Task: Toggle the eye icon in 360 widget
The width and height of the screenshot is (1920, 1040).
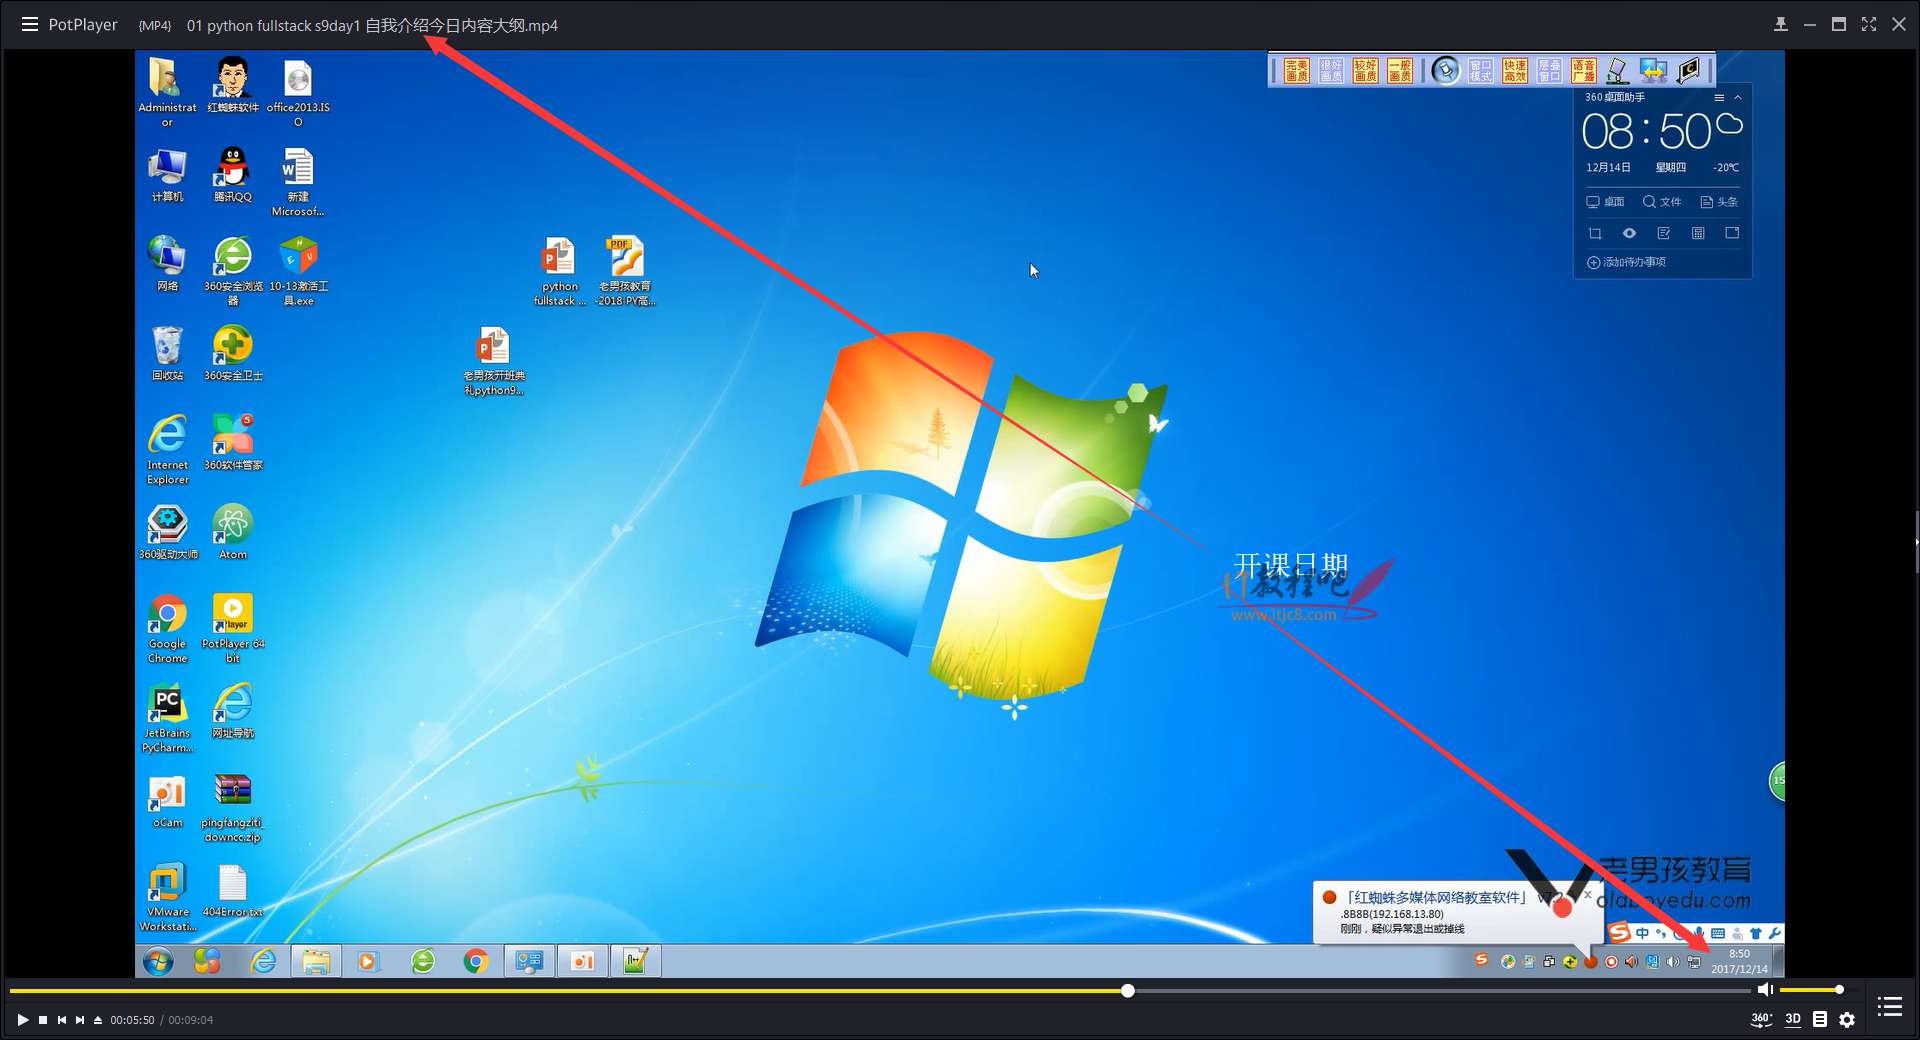Action: tap(1629, 233)
